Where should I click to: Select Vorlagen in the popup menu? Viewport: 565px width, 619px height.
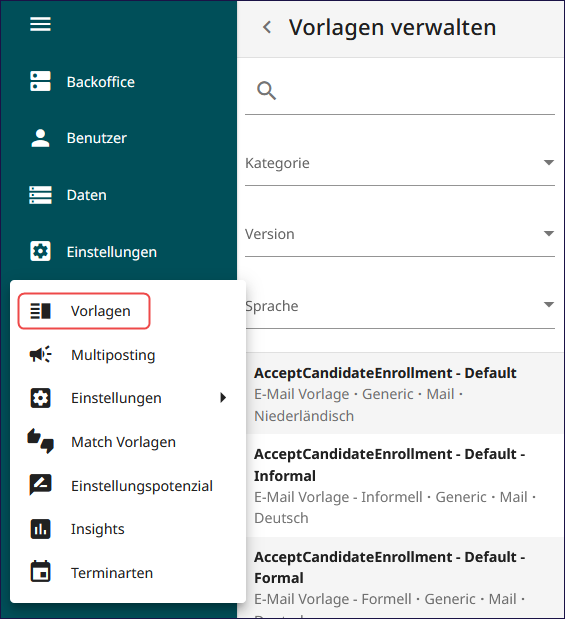tap(84, 311)
